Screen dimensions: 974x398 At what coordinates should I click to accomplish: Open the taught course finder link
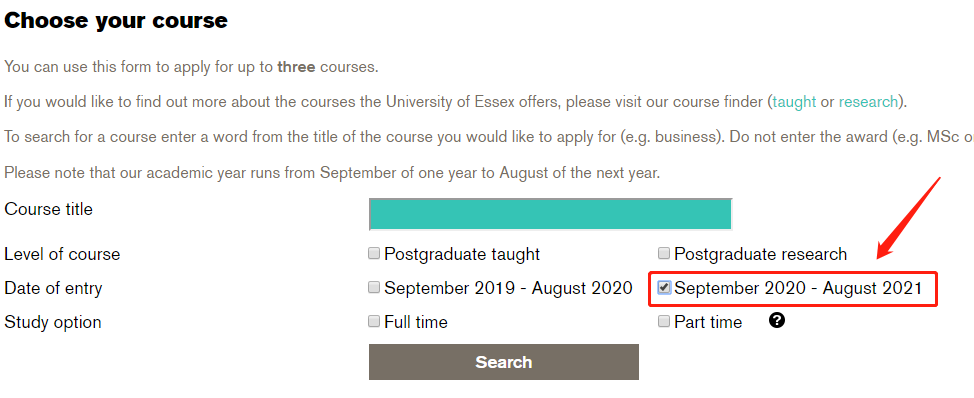point(794,102)
